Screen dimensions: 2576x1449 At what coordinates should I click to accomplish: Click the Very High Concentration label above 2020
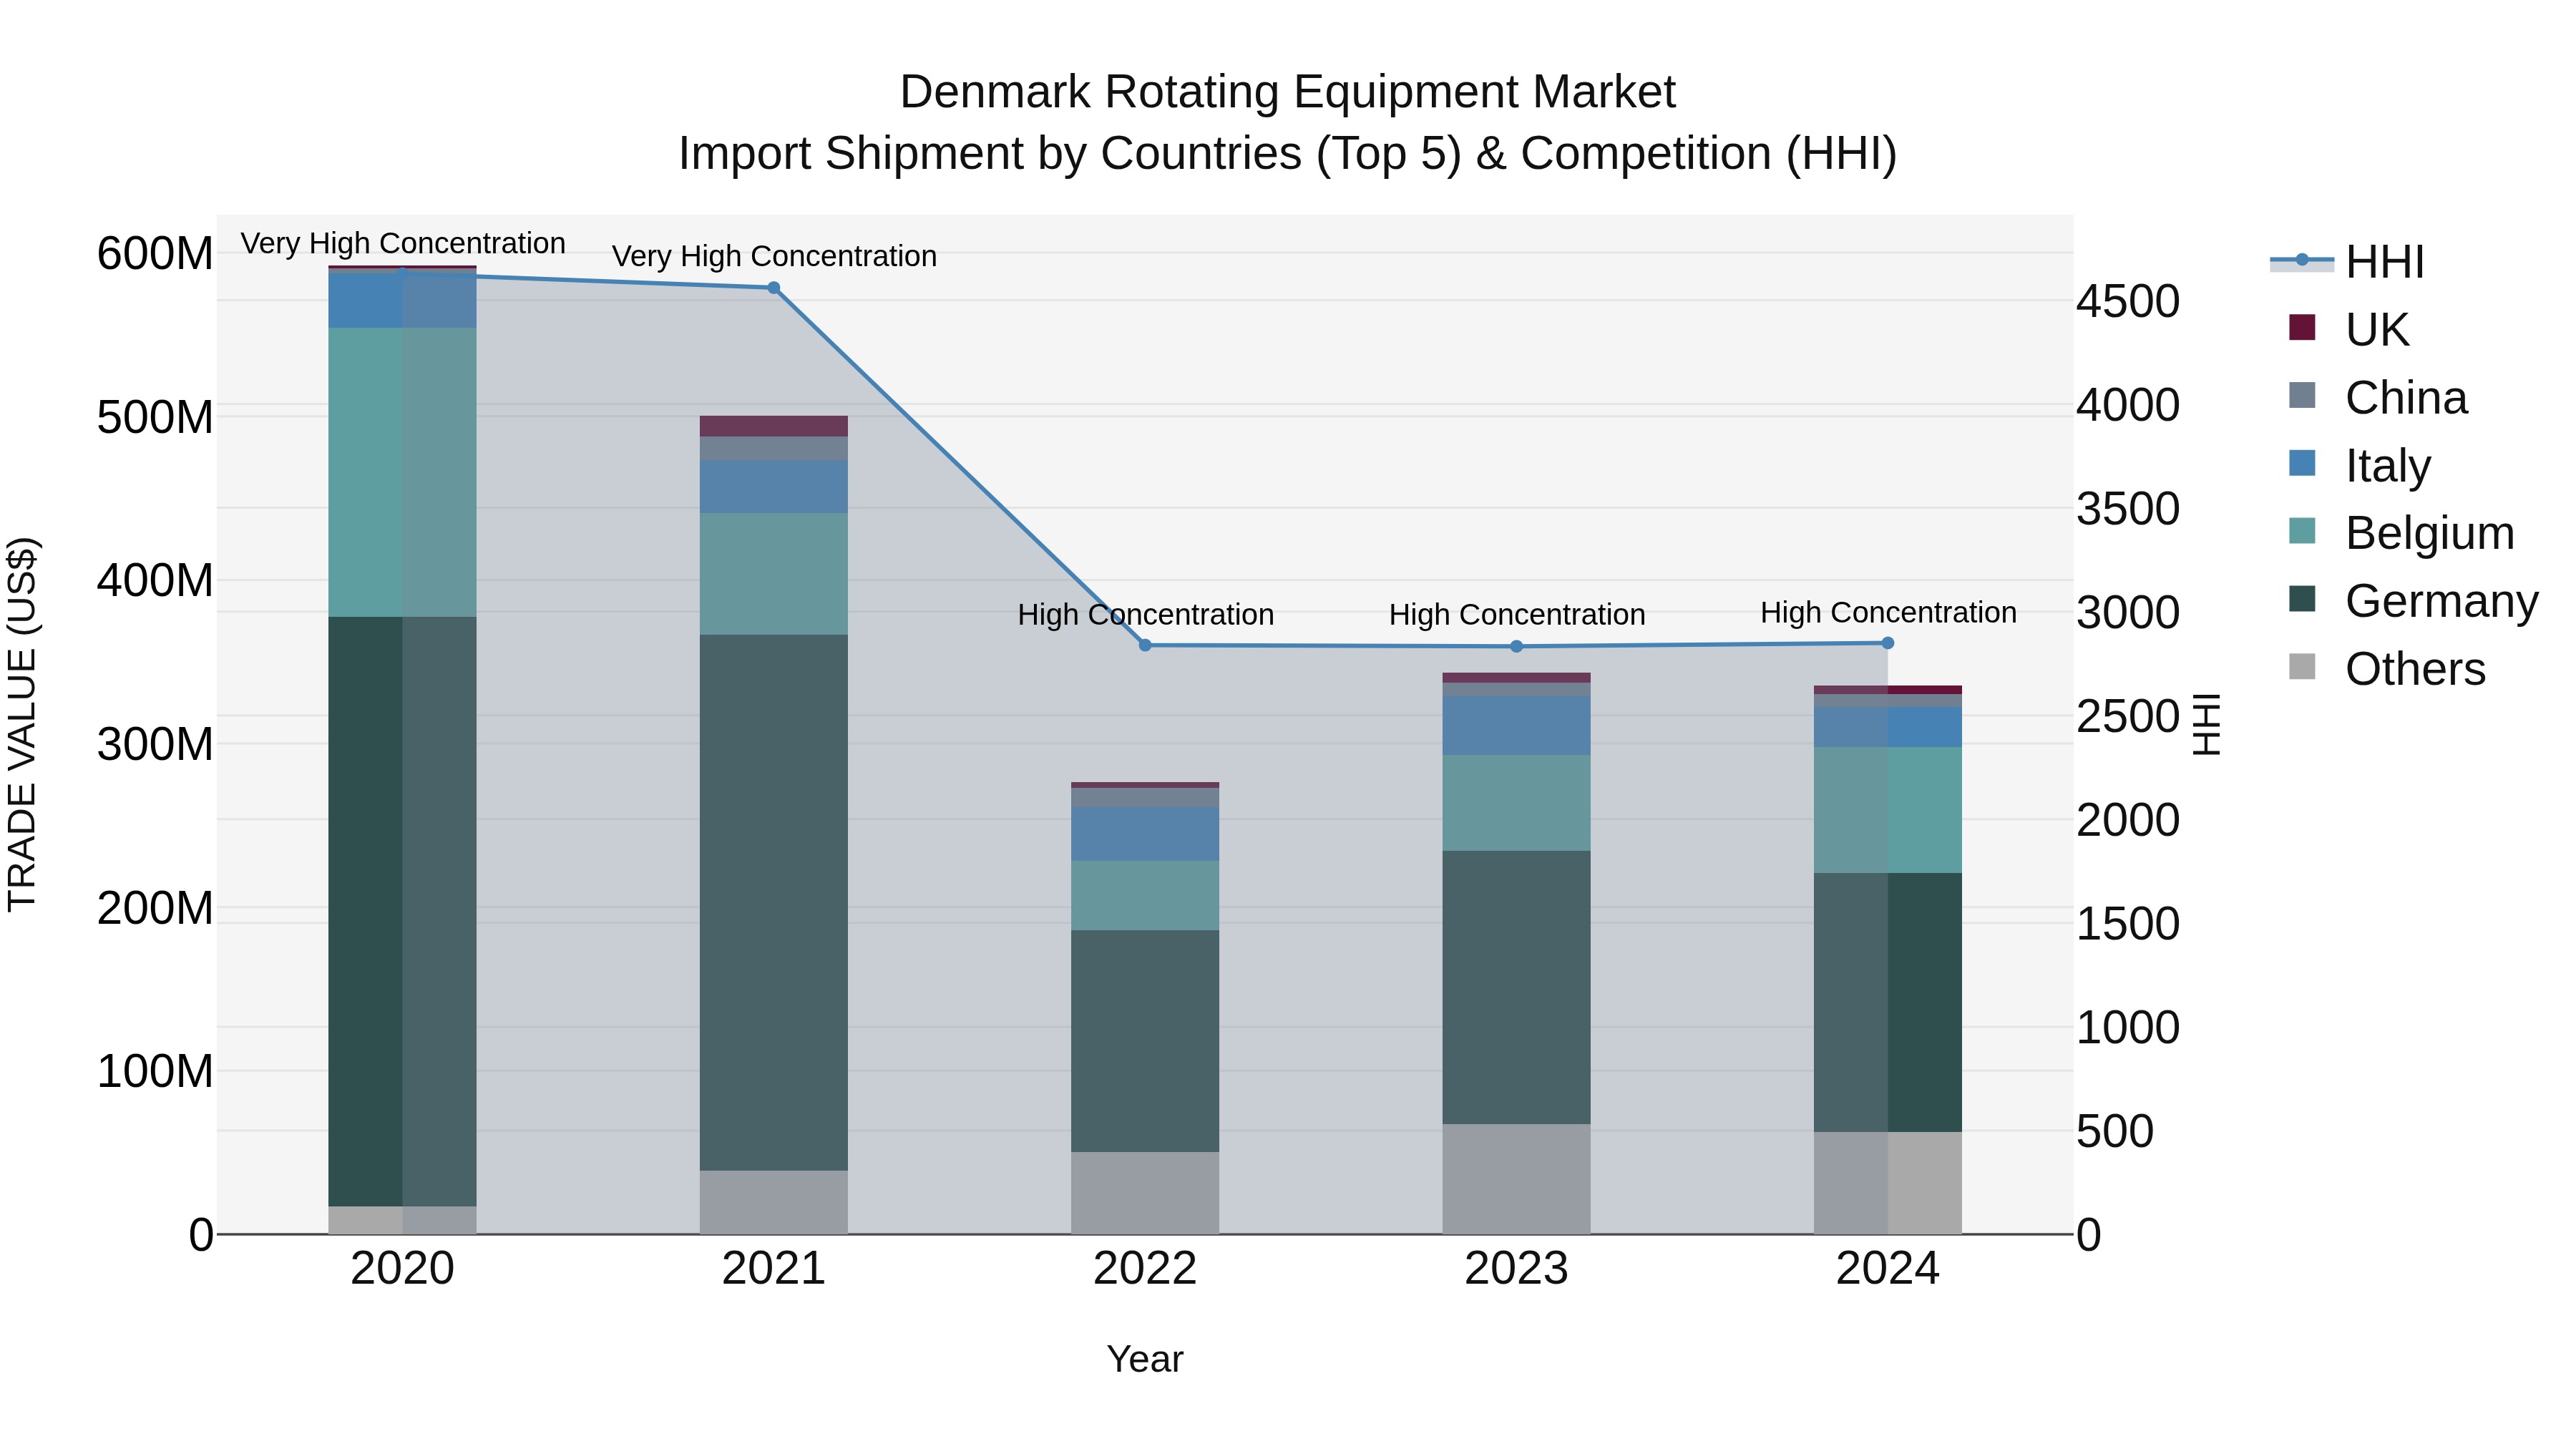tap(403, 243)
